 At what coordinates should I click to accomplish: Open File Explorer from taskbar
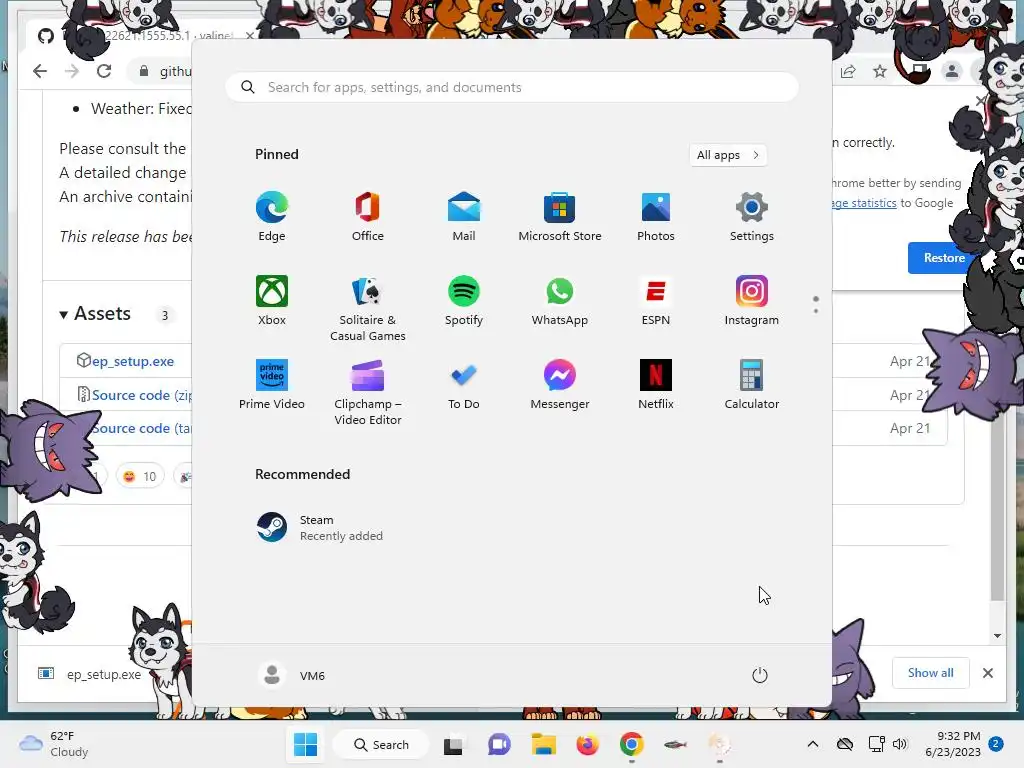(543, 744)
